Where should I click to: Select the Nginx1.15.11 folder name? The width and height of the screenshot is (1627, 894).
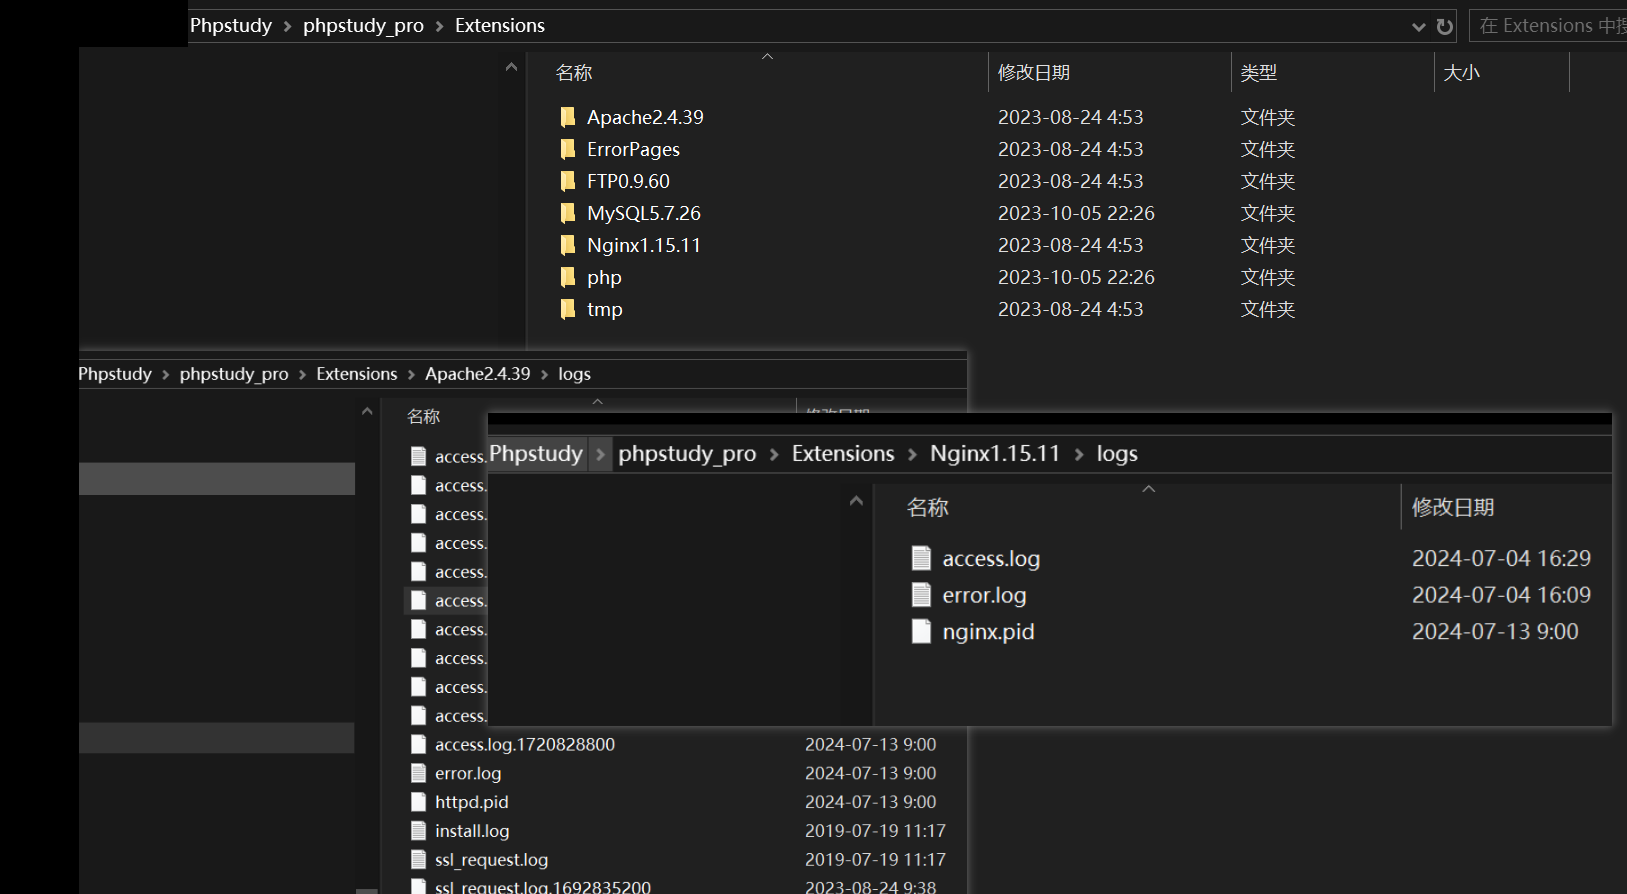coord(644,245)
